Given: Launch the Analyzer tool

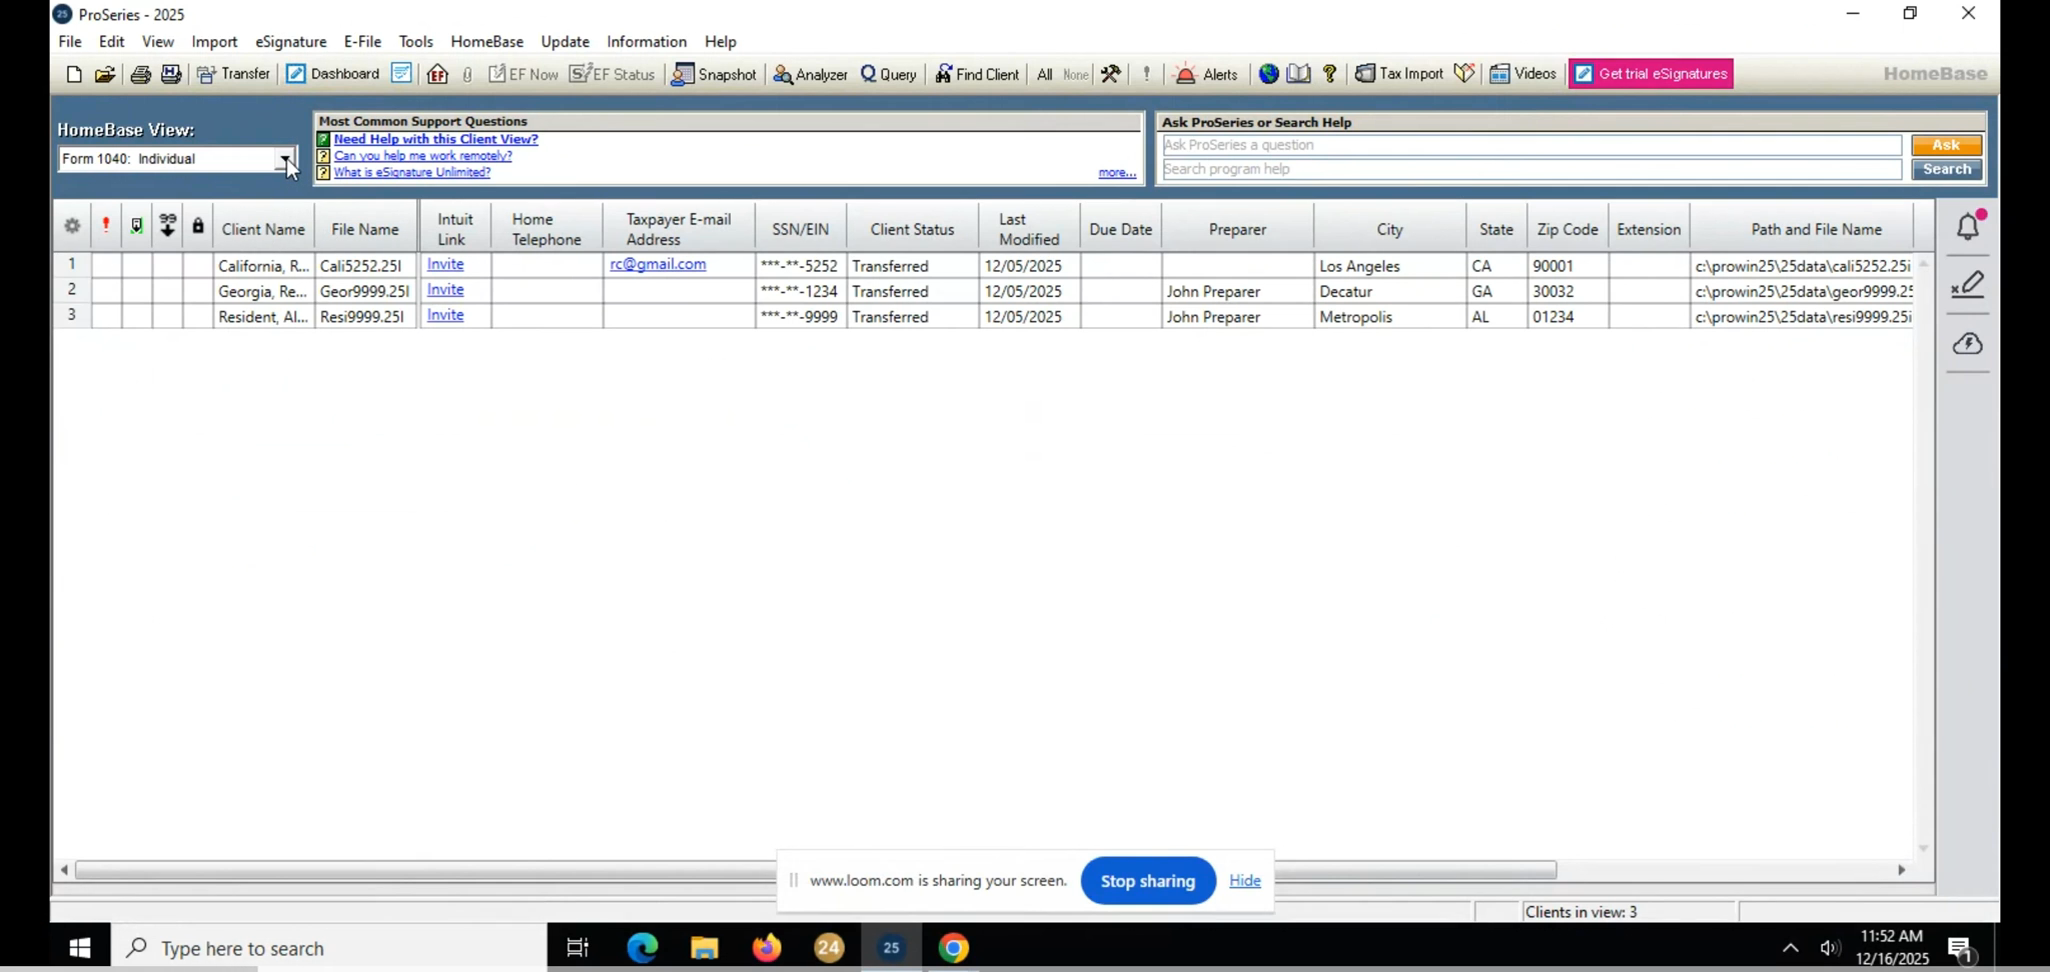Looking at the screenshot, I should 810,74.
